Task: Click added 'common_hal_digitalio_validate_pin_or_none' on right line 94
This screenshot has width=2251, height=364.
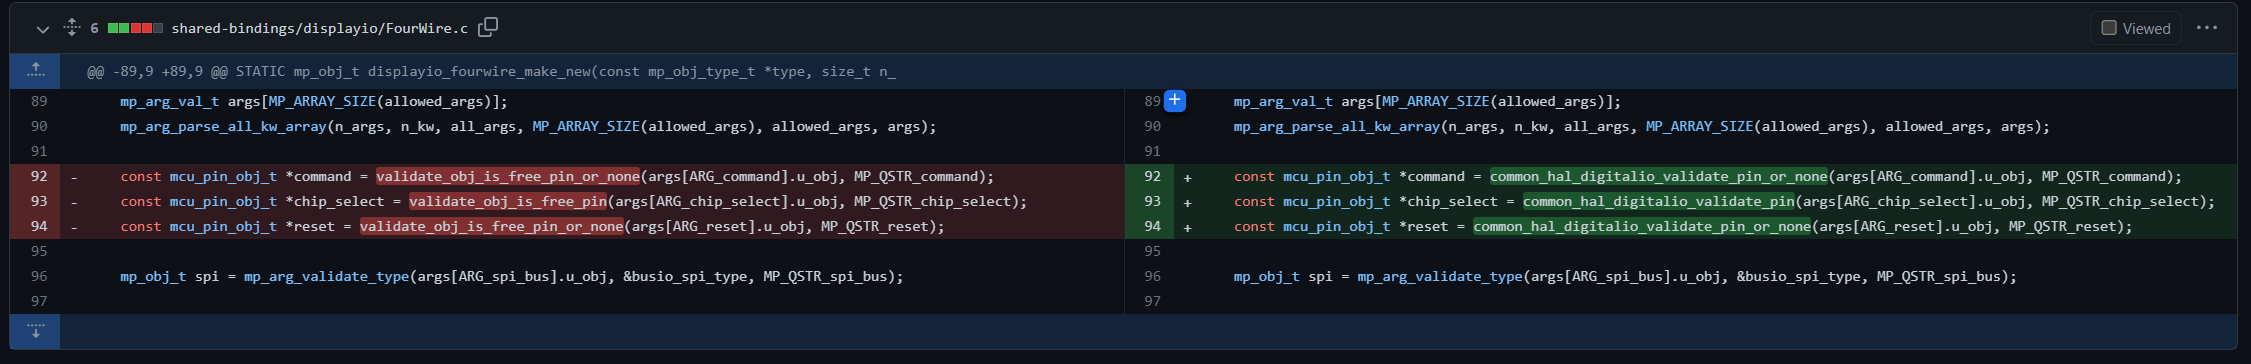Action: [x=1642, y=226]
